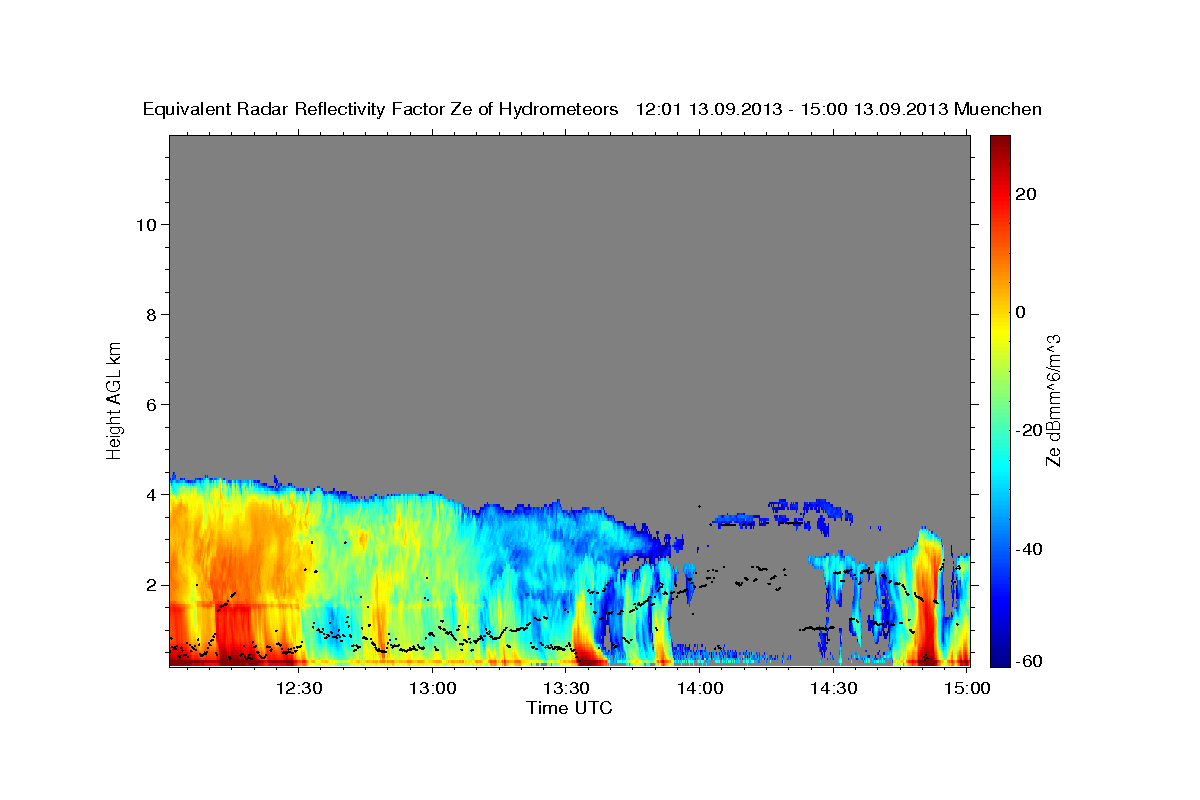This screenshot has width=1200, height=800.
Task: Click the colorbar tick value '-40'
Action: tap(1029, 548)
